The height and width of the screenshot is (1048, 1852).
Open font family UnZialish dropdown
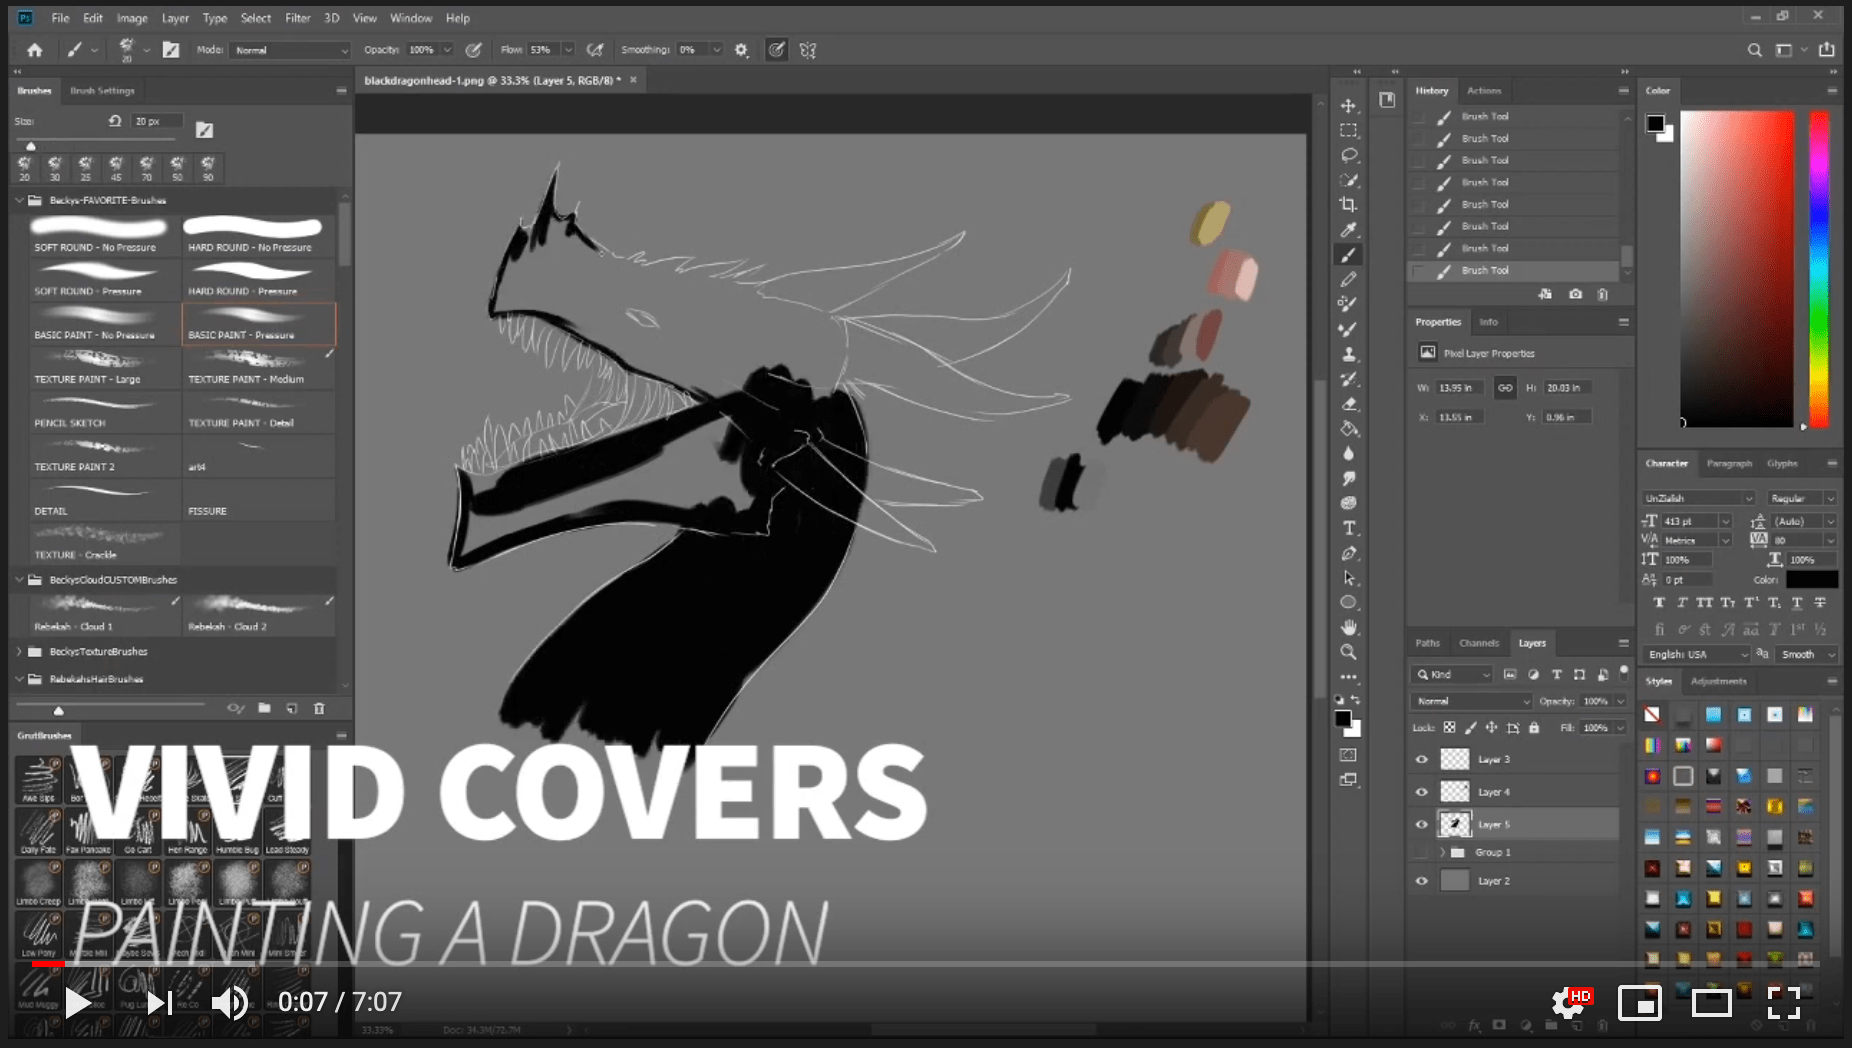coord(1698,498)
